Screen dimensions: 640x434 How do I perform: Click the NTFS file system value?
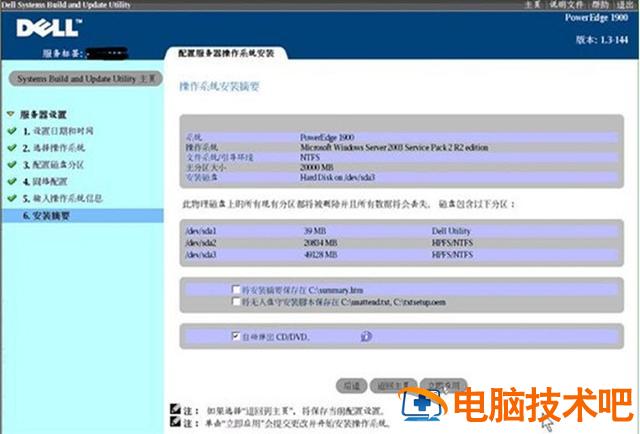point(310,157)
